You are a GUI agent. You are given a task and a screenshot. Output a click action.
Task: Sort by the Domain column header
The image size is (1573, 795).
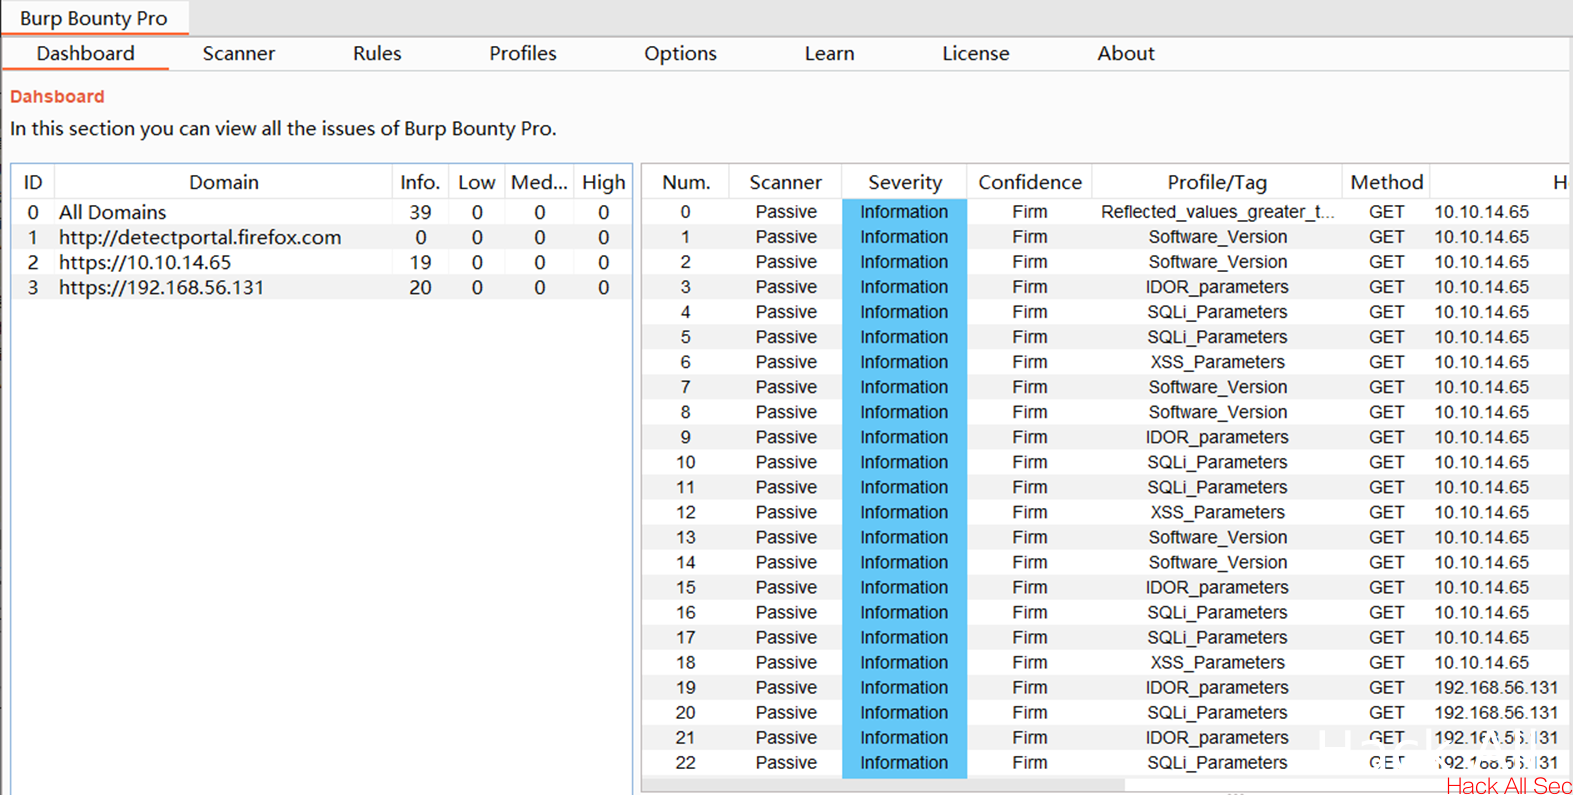[223, 182]
